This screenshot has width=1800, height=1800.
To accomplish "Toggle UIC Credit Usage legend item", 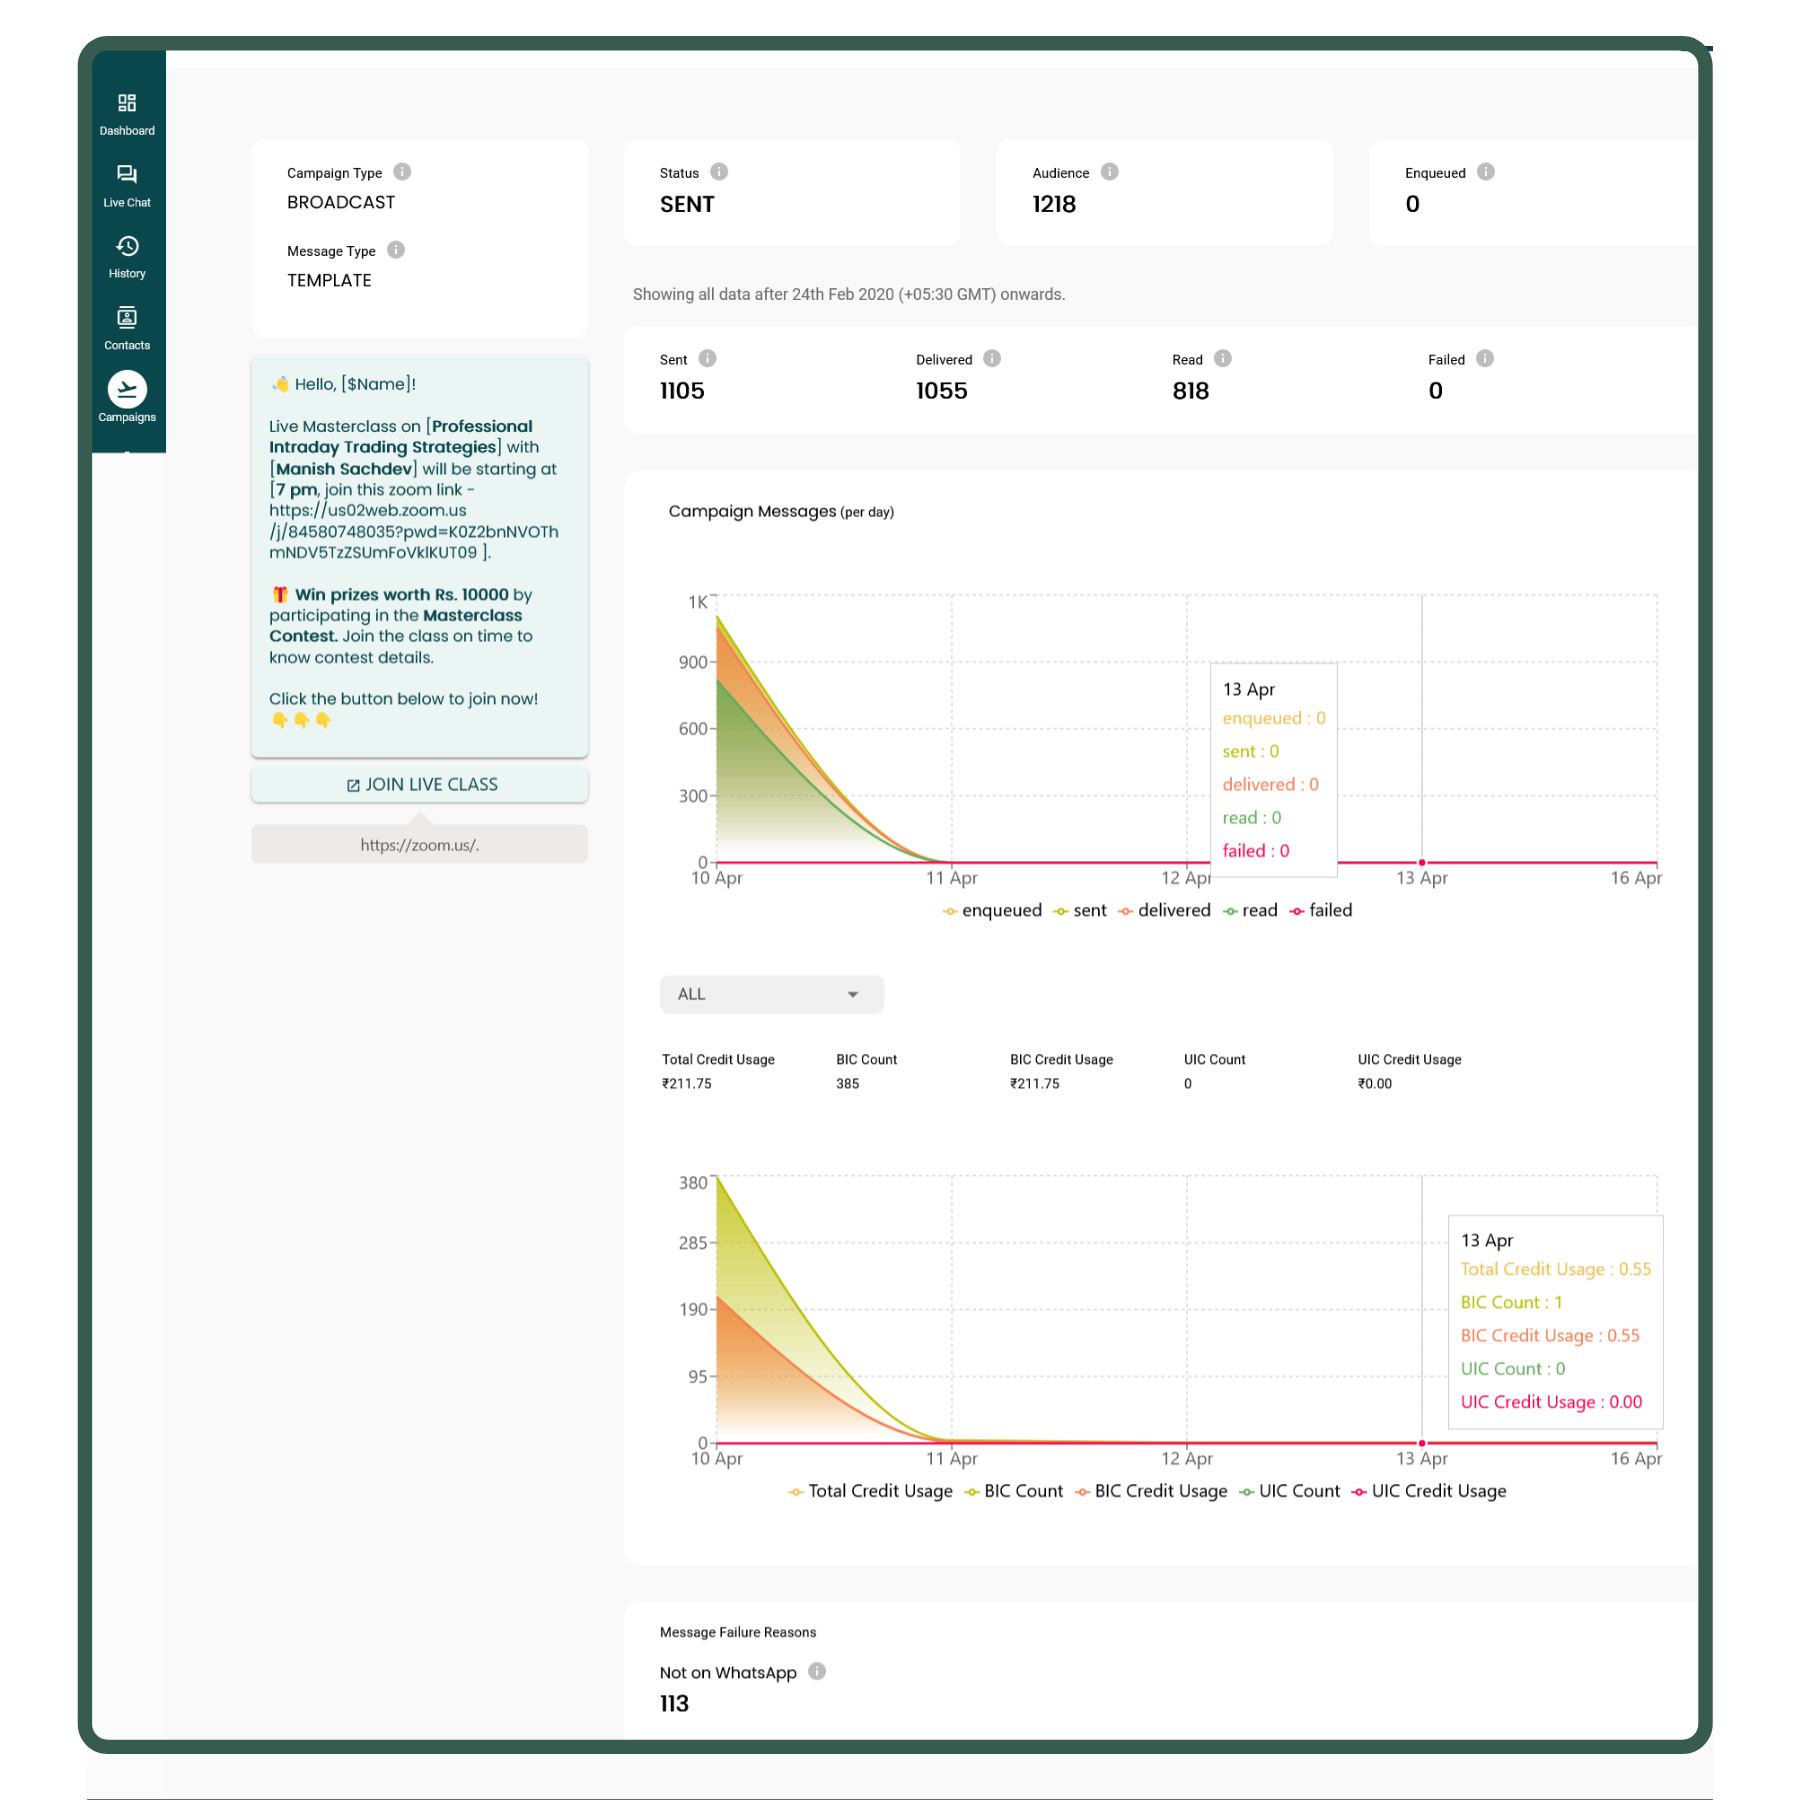I will [1429, 1491].
